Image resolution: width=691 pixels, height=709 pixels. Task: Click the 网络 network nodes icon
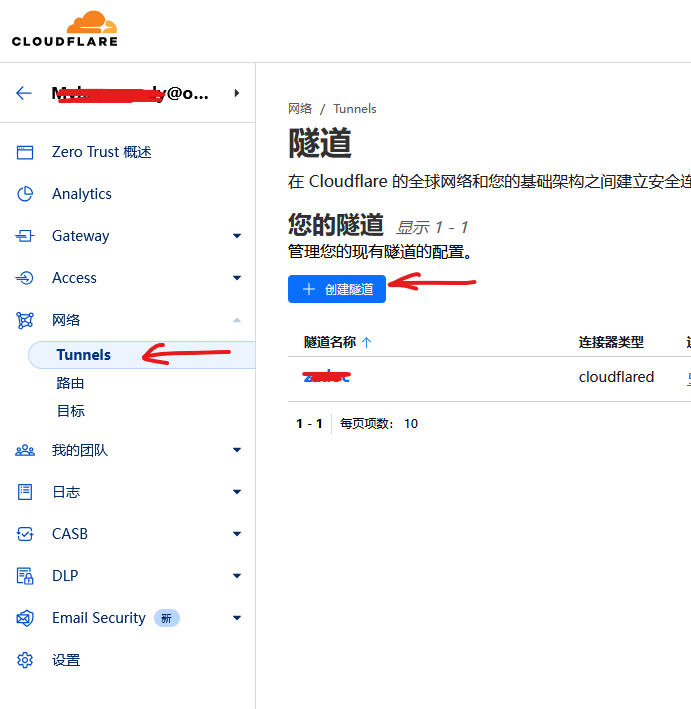tap(25, 320)
